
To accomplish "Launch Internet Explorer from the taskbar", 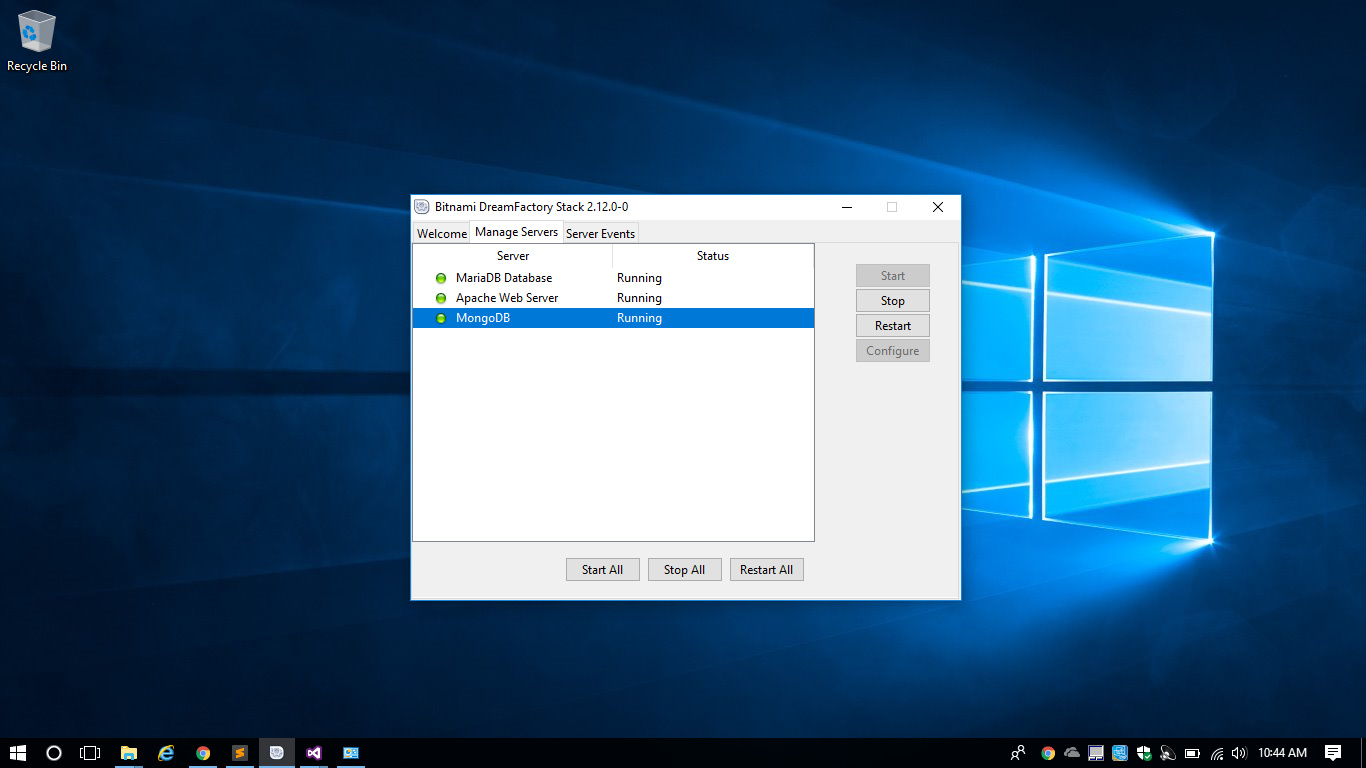I will click(166, 753).
